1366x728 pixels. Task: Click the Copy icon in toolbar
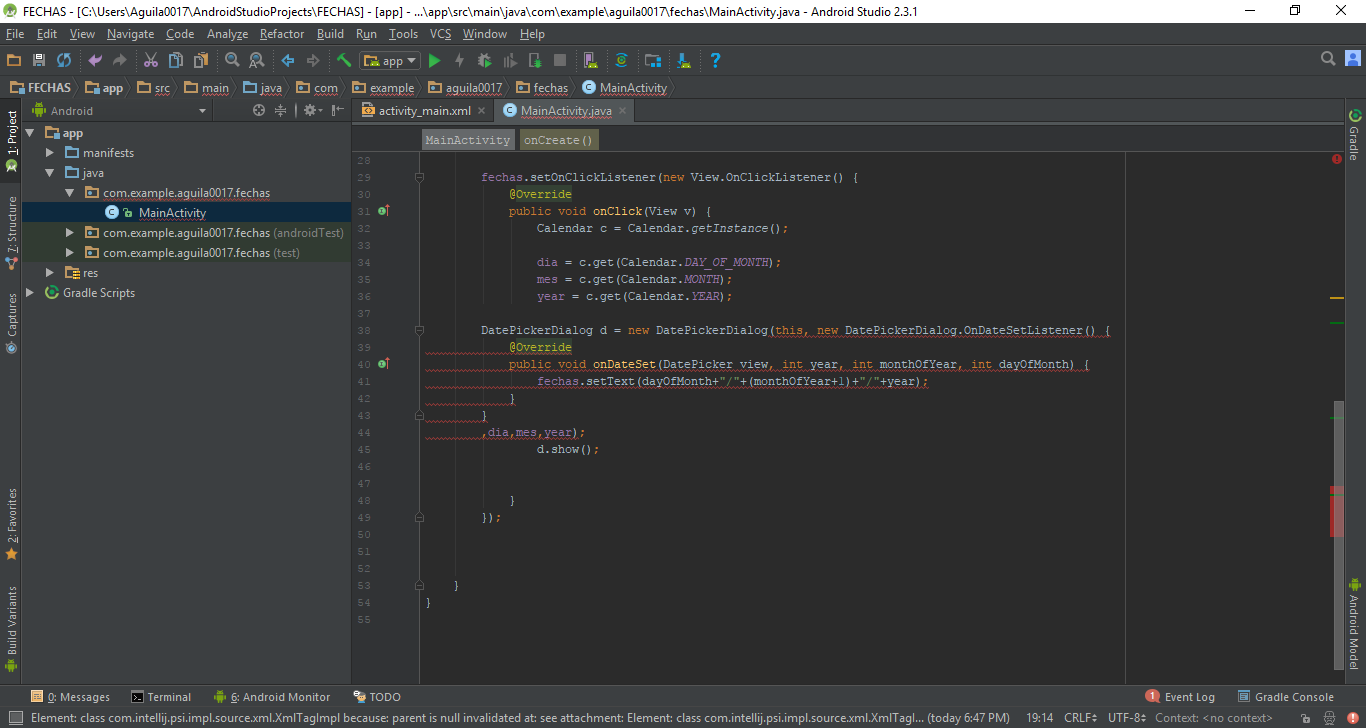pyautogui.click(x=176, y=61)
